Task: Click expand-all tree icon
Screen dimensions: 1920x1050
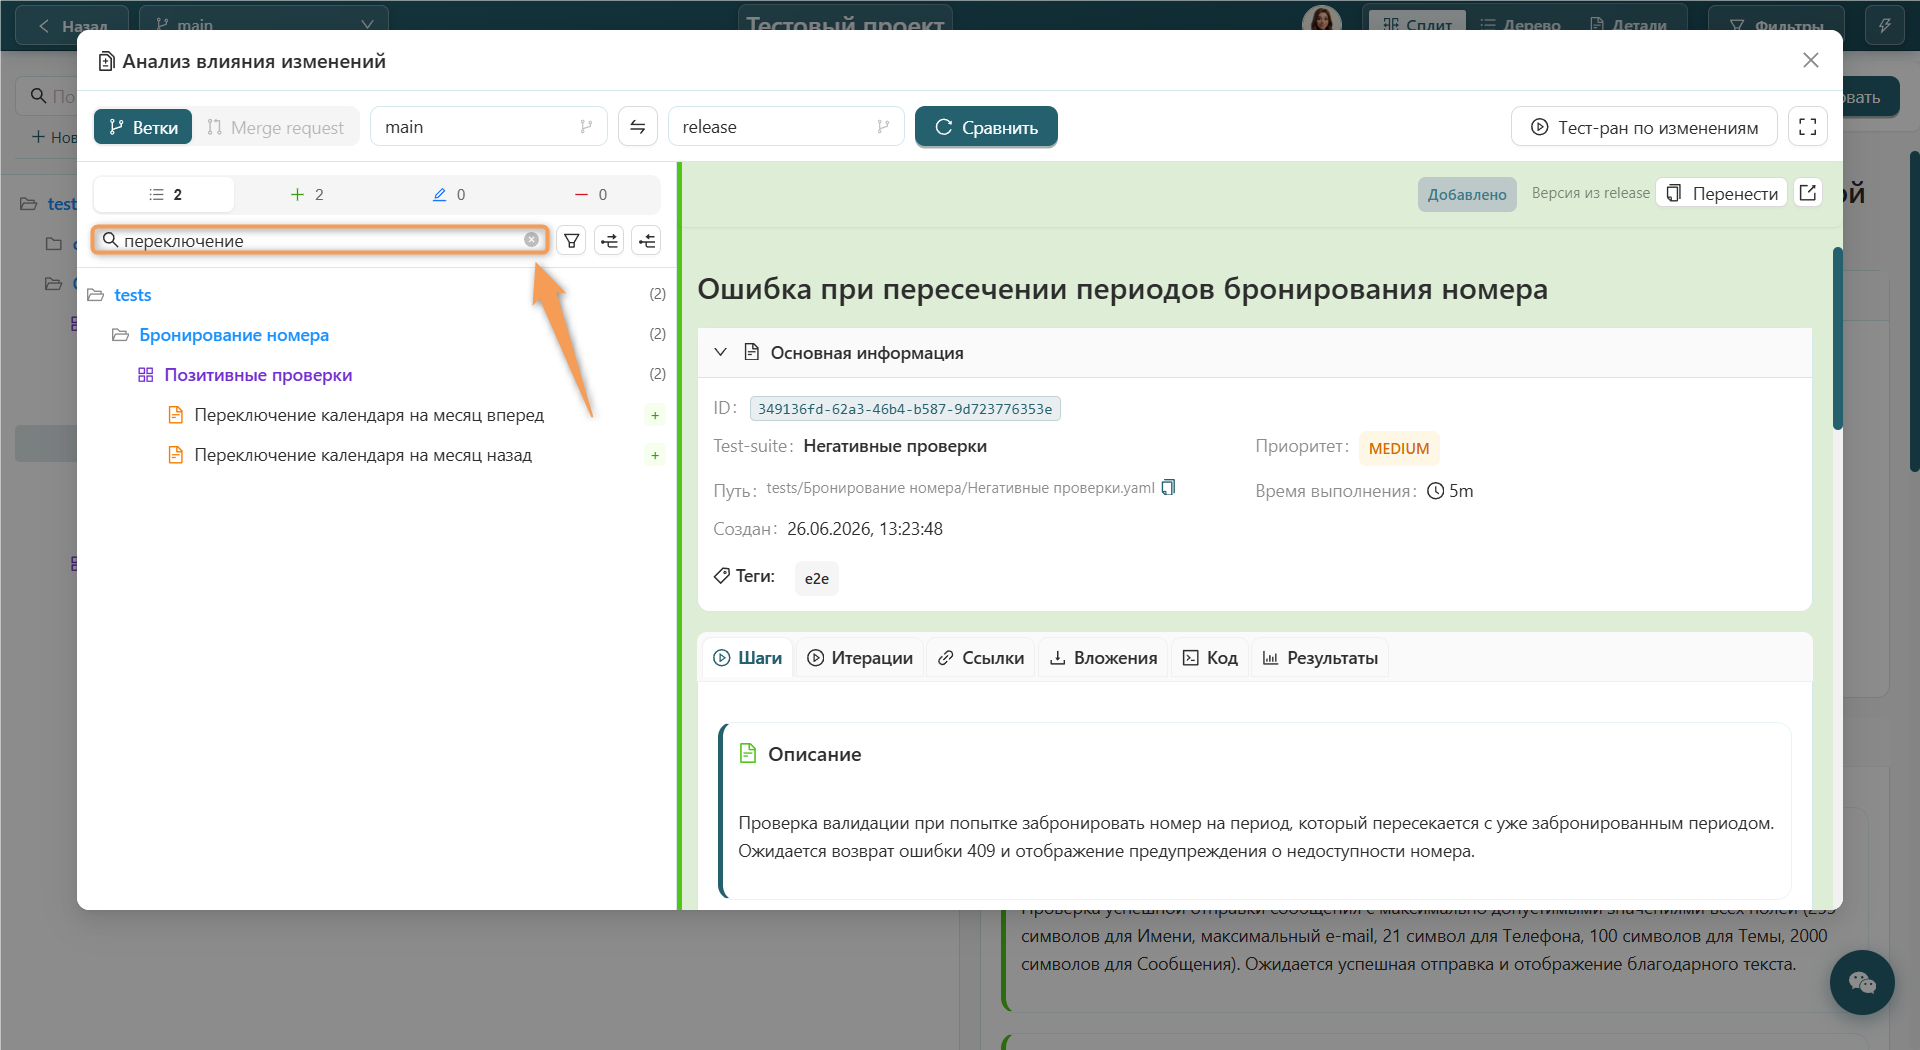Action: pos(609,241)
